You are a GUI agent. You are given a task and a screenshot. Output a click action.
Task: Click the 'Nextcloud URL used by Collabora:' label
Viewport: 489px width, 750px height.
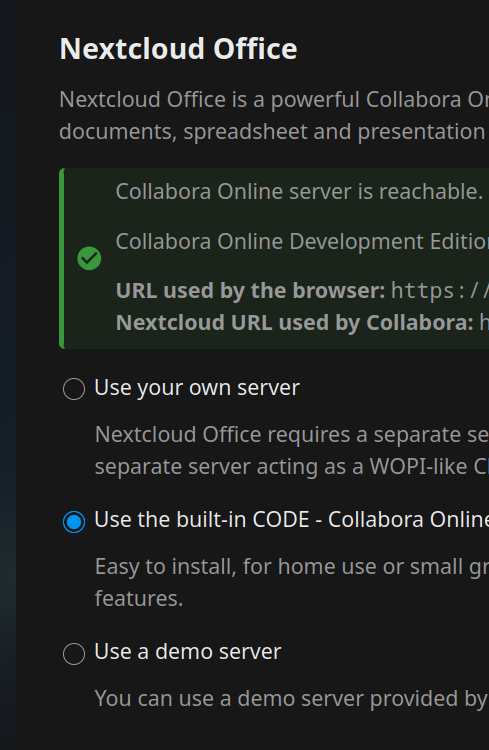click(295, 322)
